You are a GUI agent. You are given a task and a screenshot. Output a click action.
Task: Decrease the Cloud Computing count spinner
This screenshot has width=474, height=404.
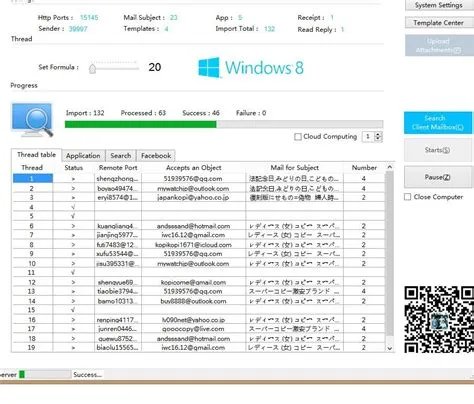(x=378, y=139)
